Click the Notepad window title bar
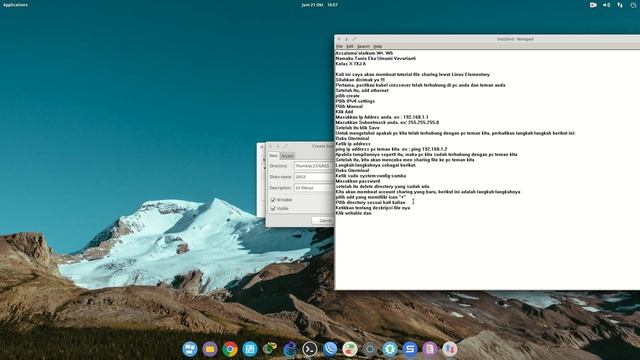 pyautogui.click(x=487, y=39)
